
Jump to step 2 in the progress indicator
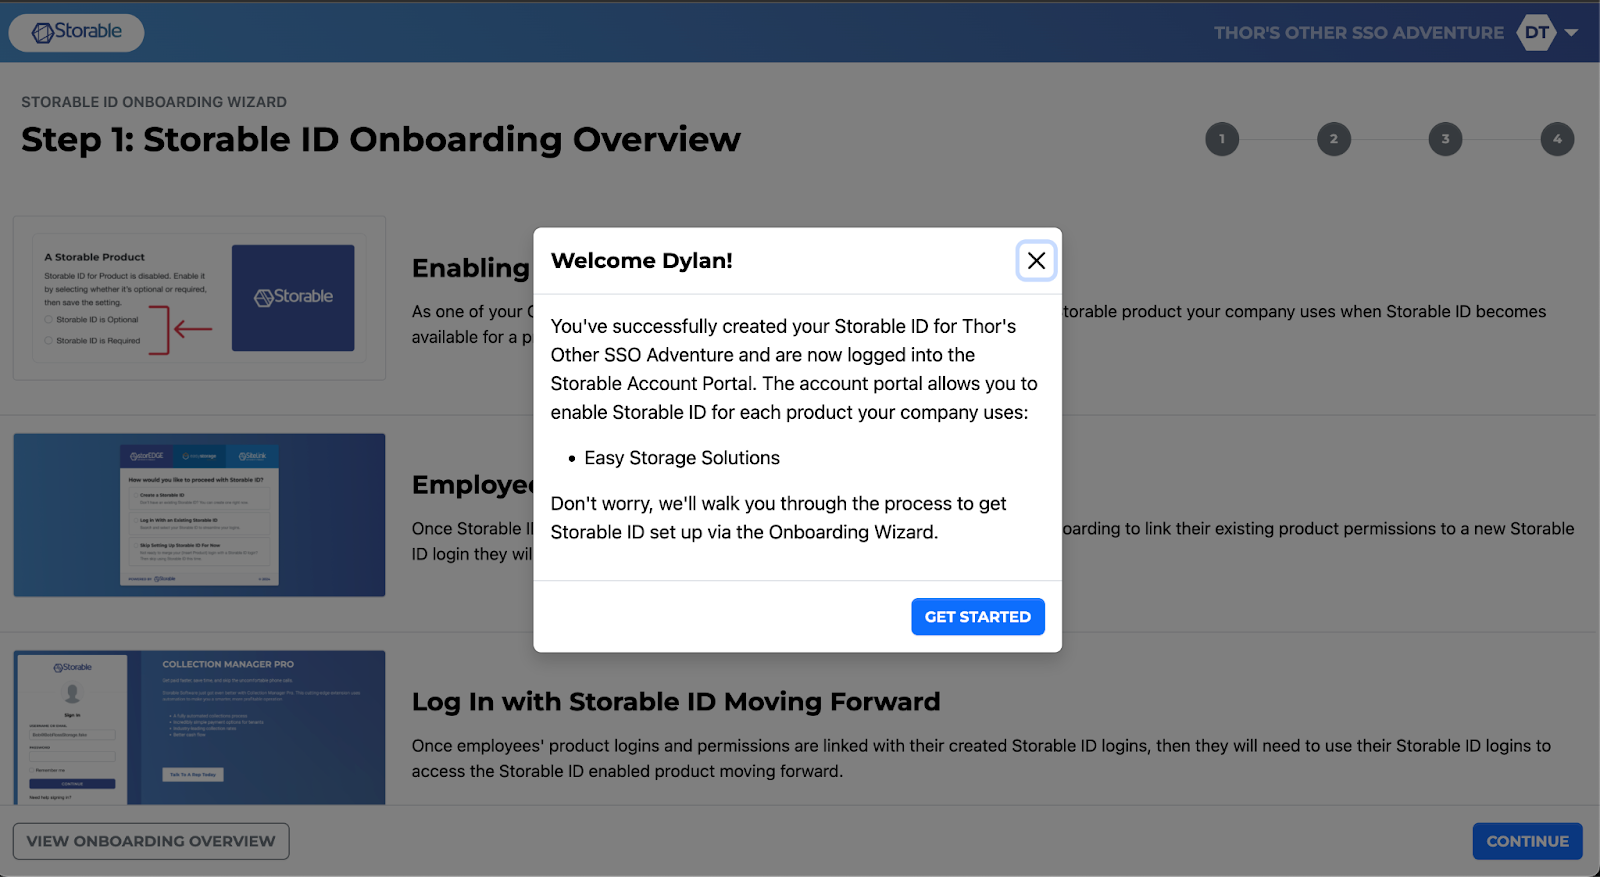(1333, 139)
